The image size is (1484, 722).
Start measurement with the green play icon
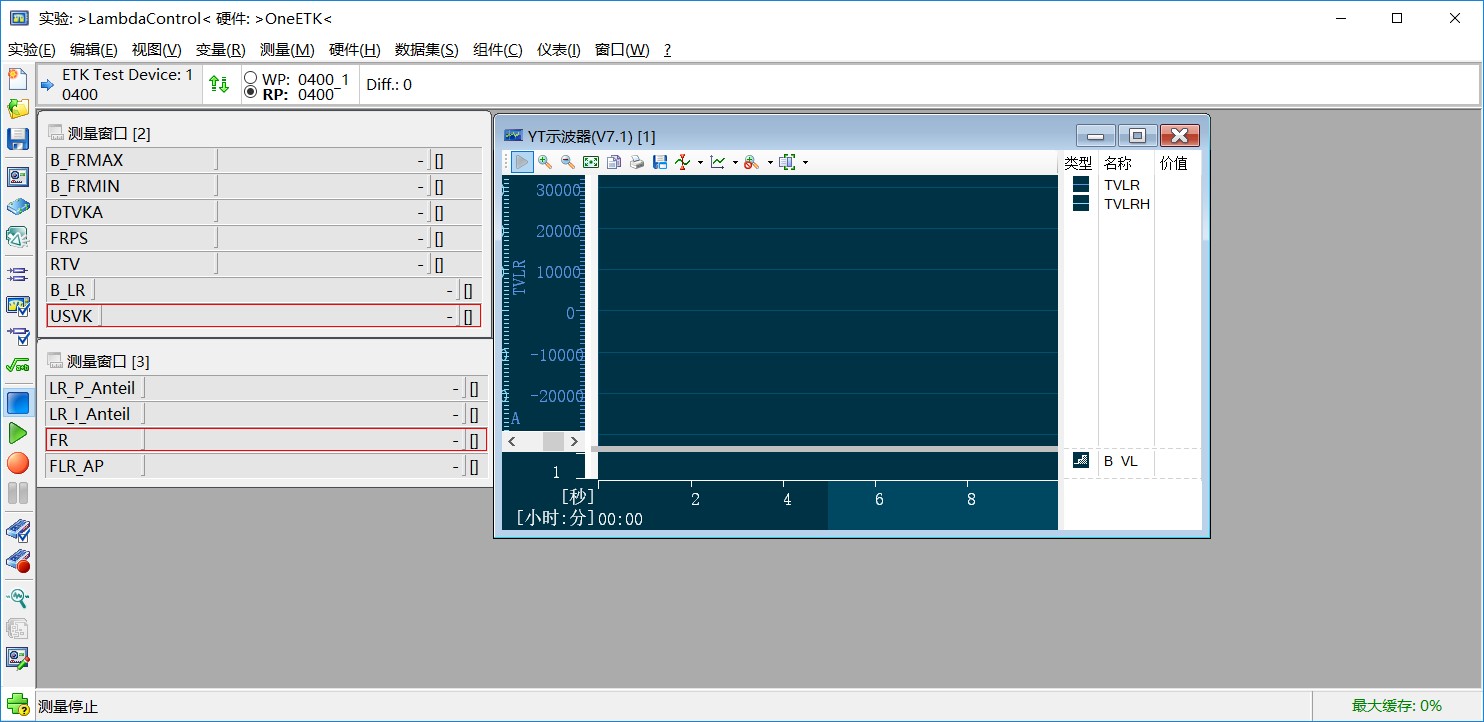[x=18, y=433]
